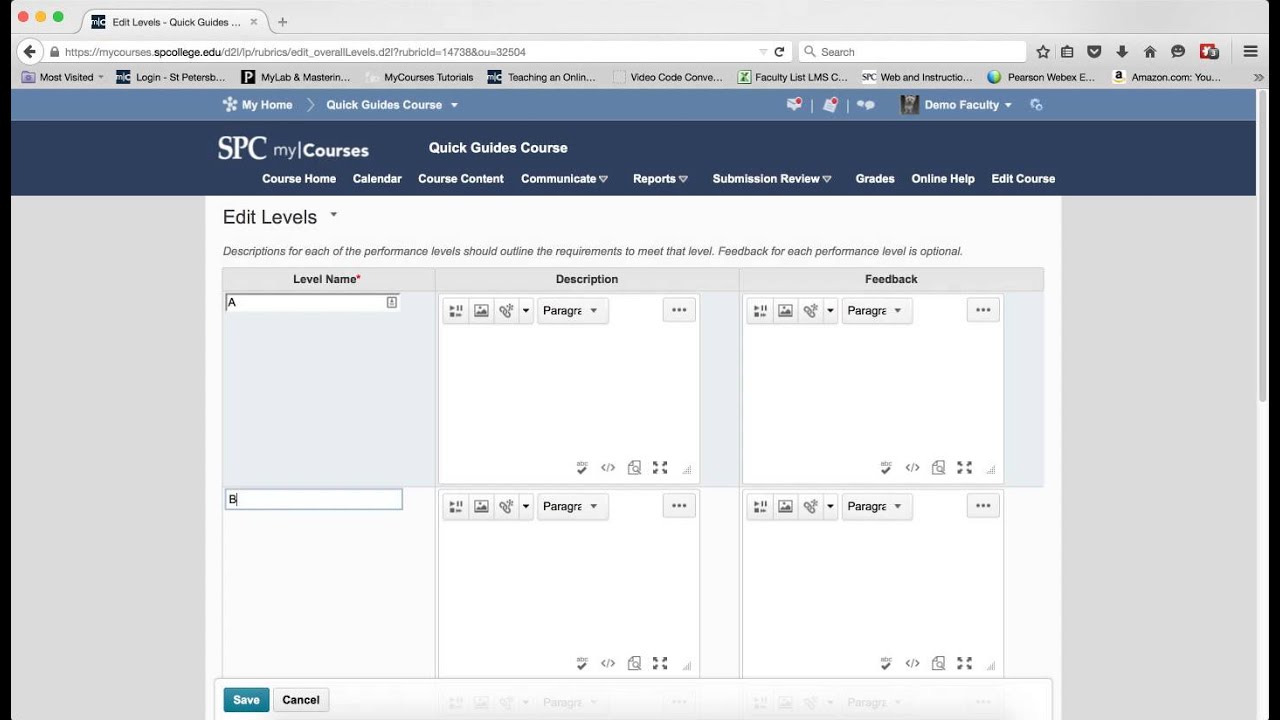This screenshot has height=720, width=1280.
Task: Open settings gear icon next to Demo Faculty
Action: [x=1036, y=105]
